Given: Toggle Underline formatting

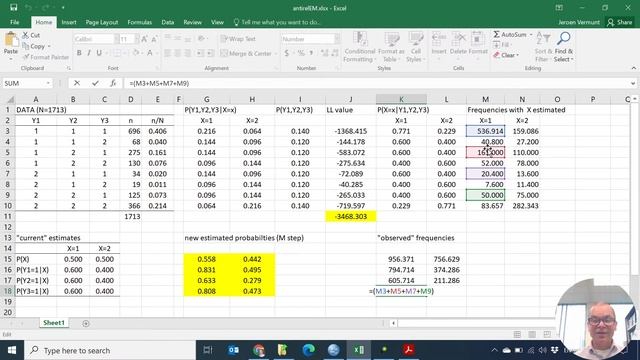Looking at the screenshot, I should tap(99, 53).
